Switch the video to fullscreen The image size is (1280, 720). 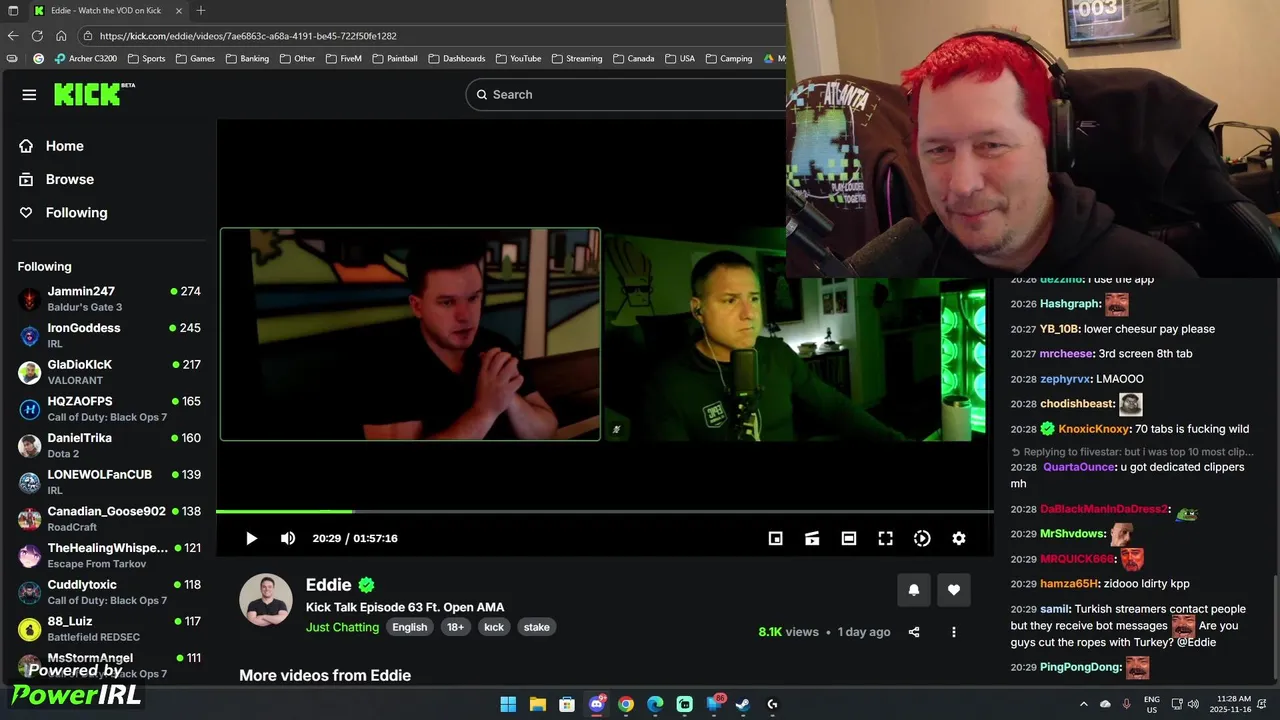pyautogui.click(x=885, y=538)
